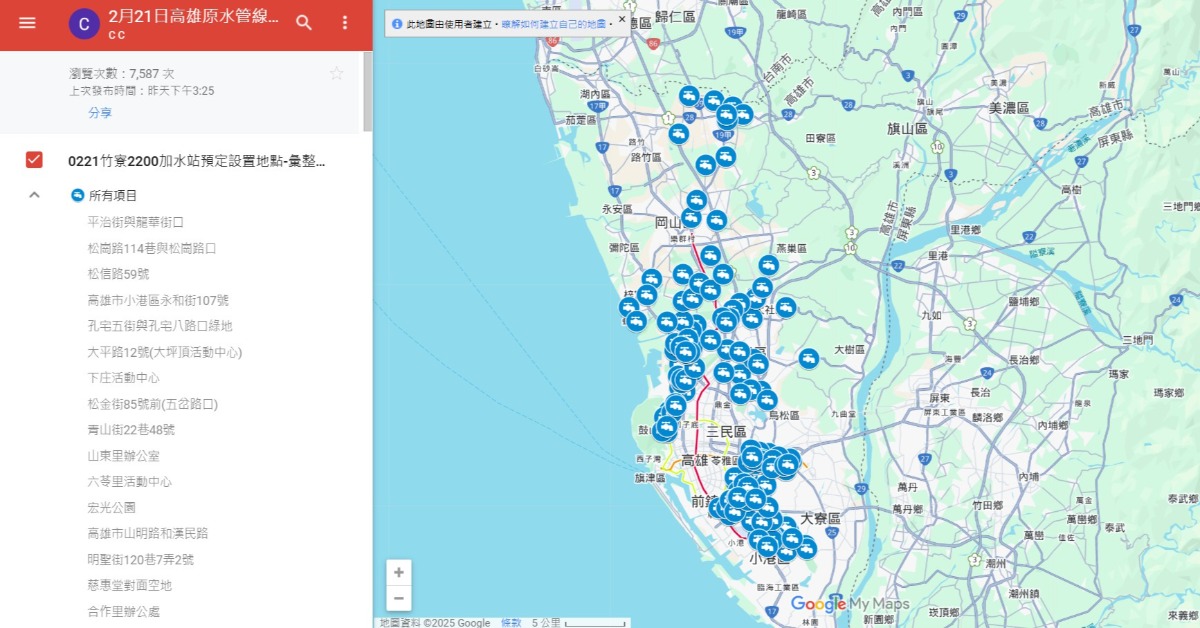Click the purple C profile avatar
This screenshot has width=1200, height=628.
(x=84, y=24)
